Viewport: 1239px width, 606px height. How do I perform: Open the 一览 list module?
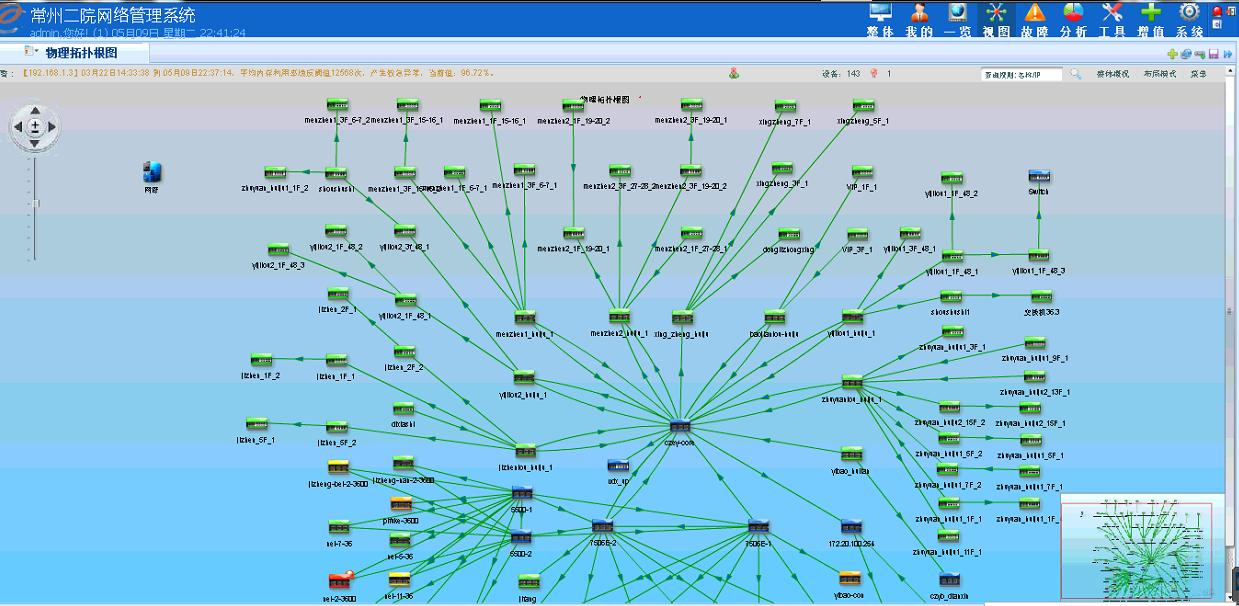957,20
